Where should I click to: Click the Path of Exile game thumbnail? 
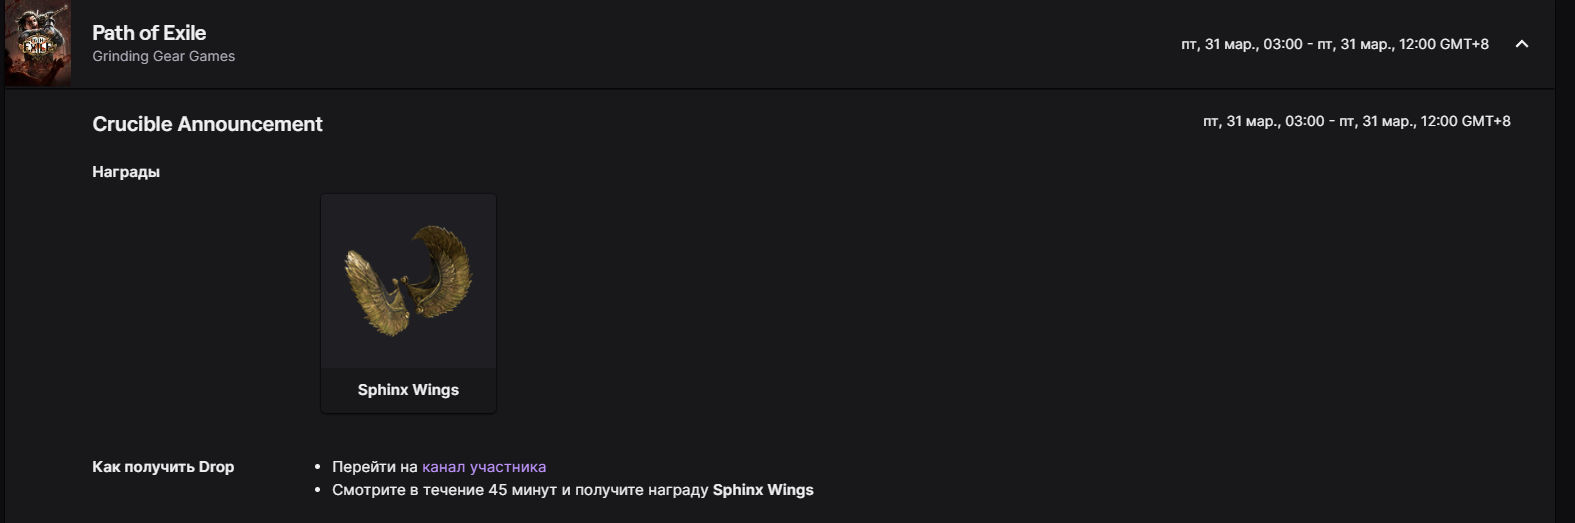(x=38, y=44)
